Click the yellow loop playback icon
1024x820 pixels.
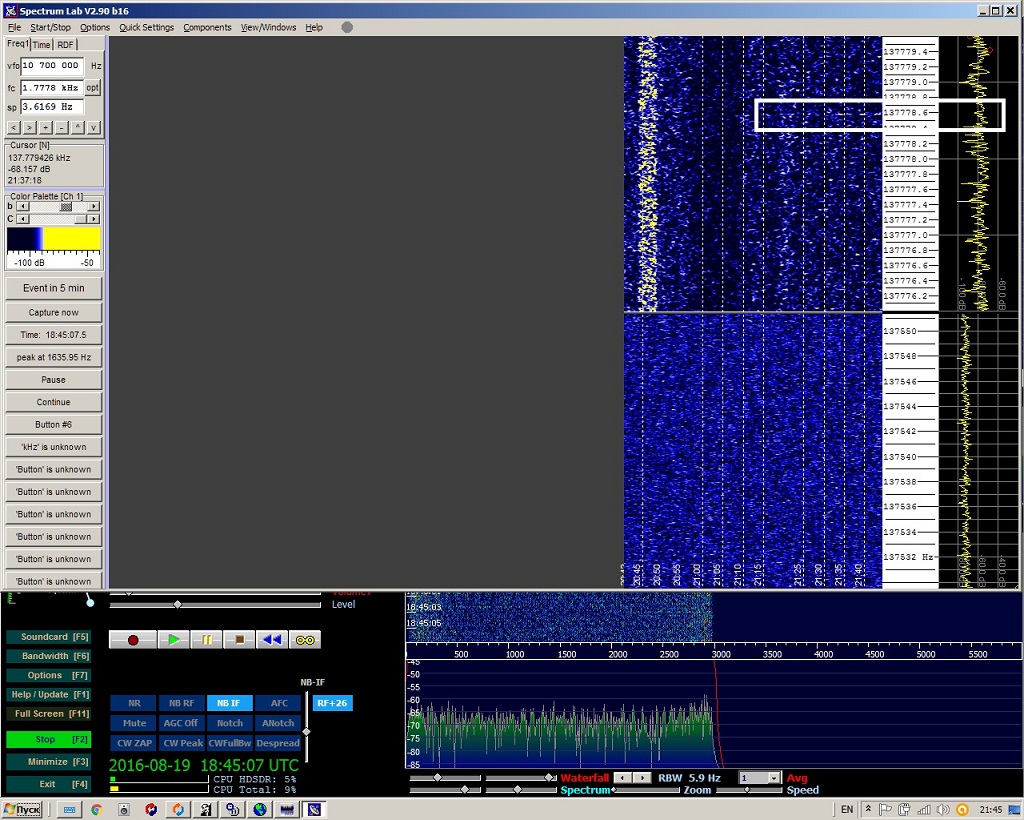pyautogui.click(x=305, y=640)
